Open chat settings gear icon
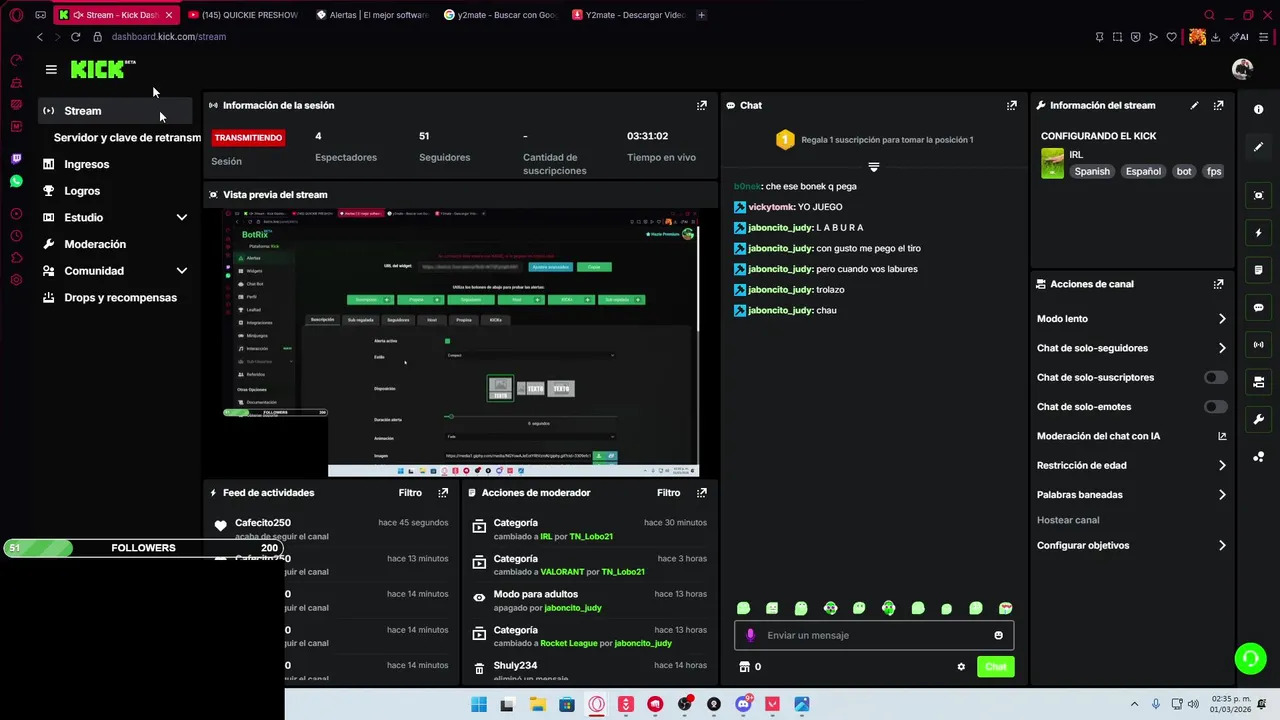Image resolution: width=1280 pixels, height=720 pixels. (x=961, y=667)
